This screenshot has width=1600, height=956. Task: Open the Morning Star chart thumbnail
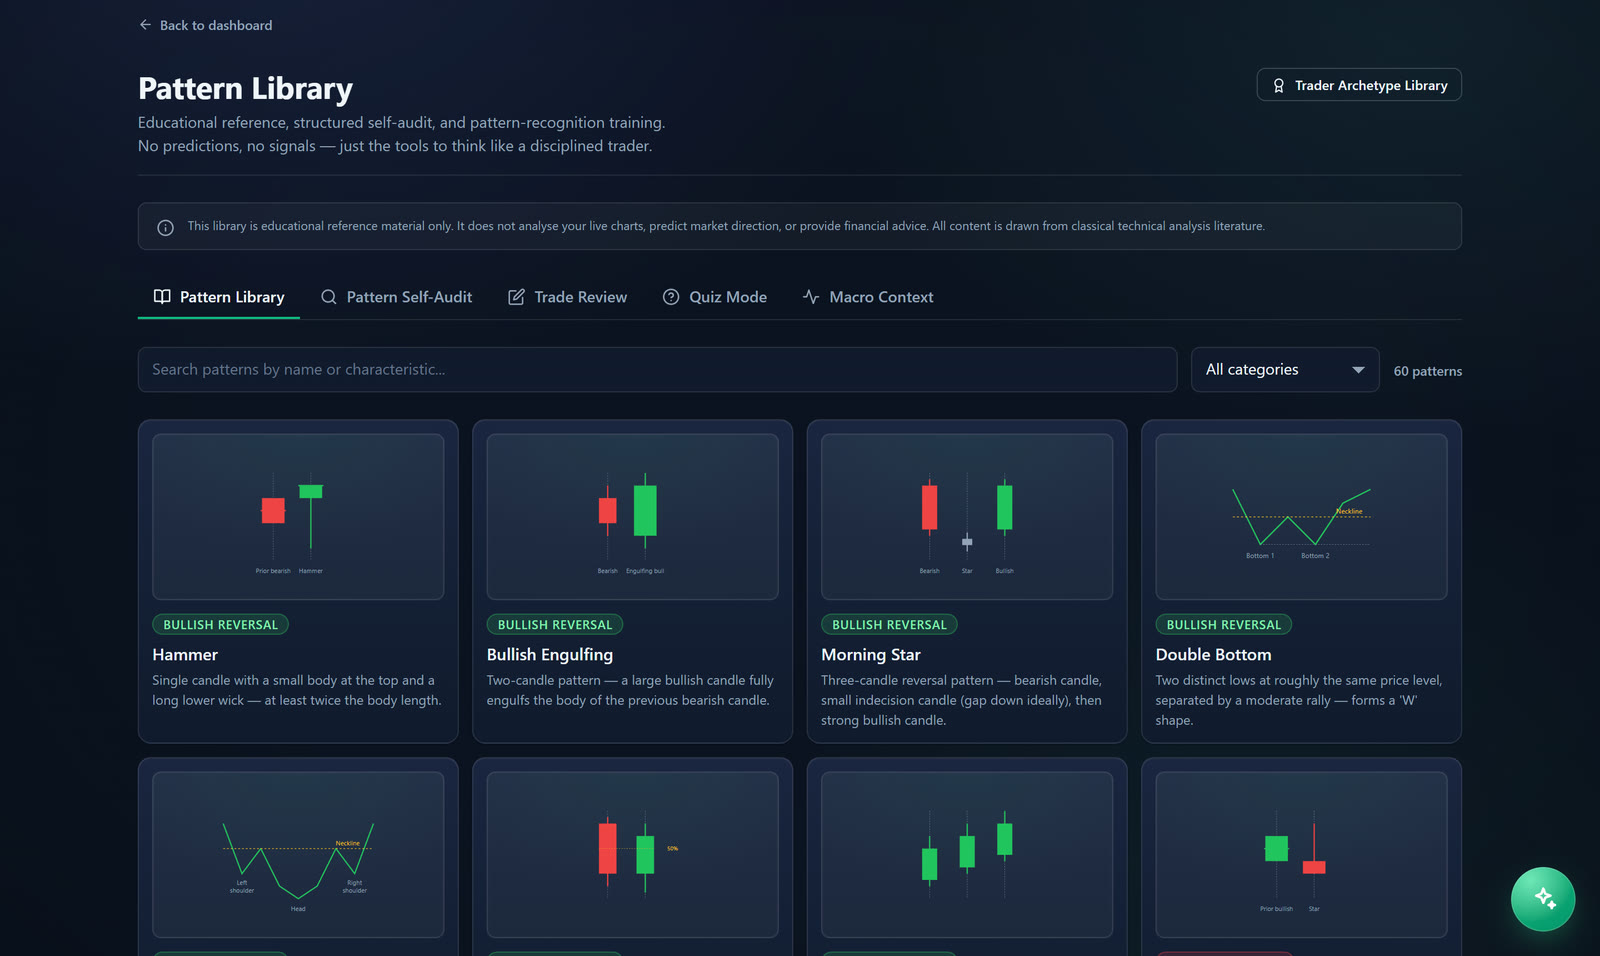(x=967, y=517)
